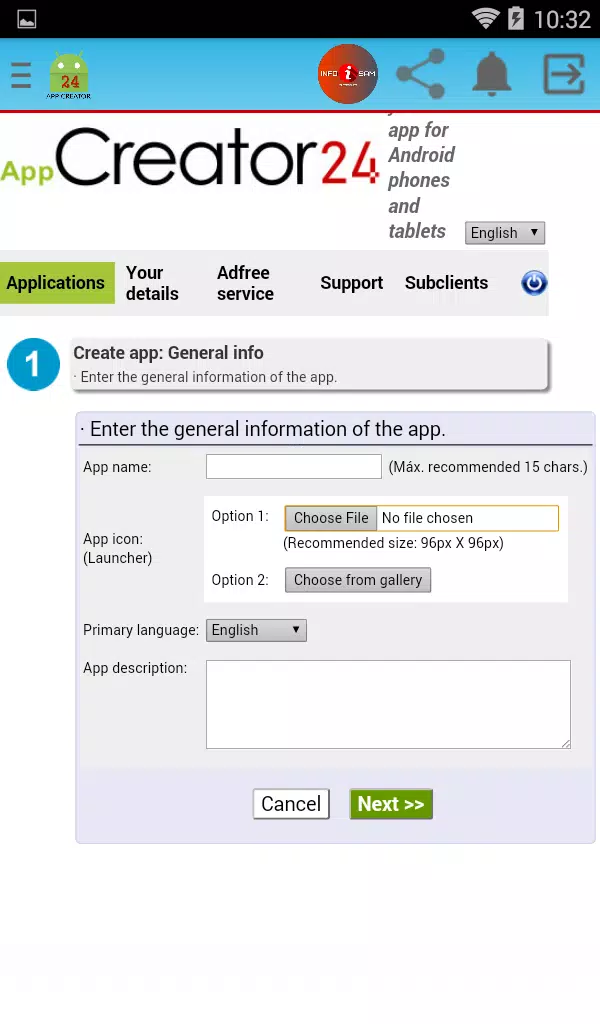Tap the exit/logout arrow icon

pos(564,74)
